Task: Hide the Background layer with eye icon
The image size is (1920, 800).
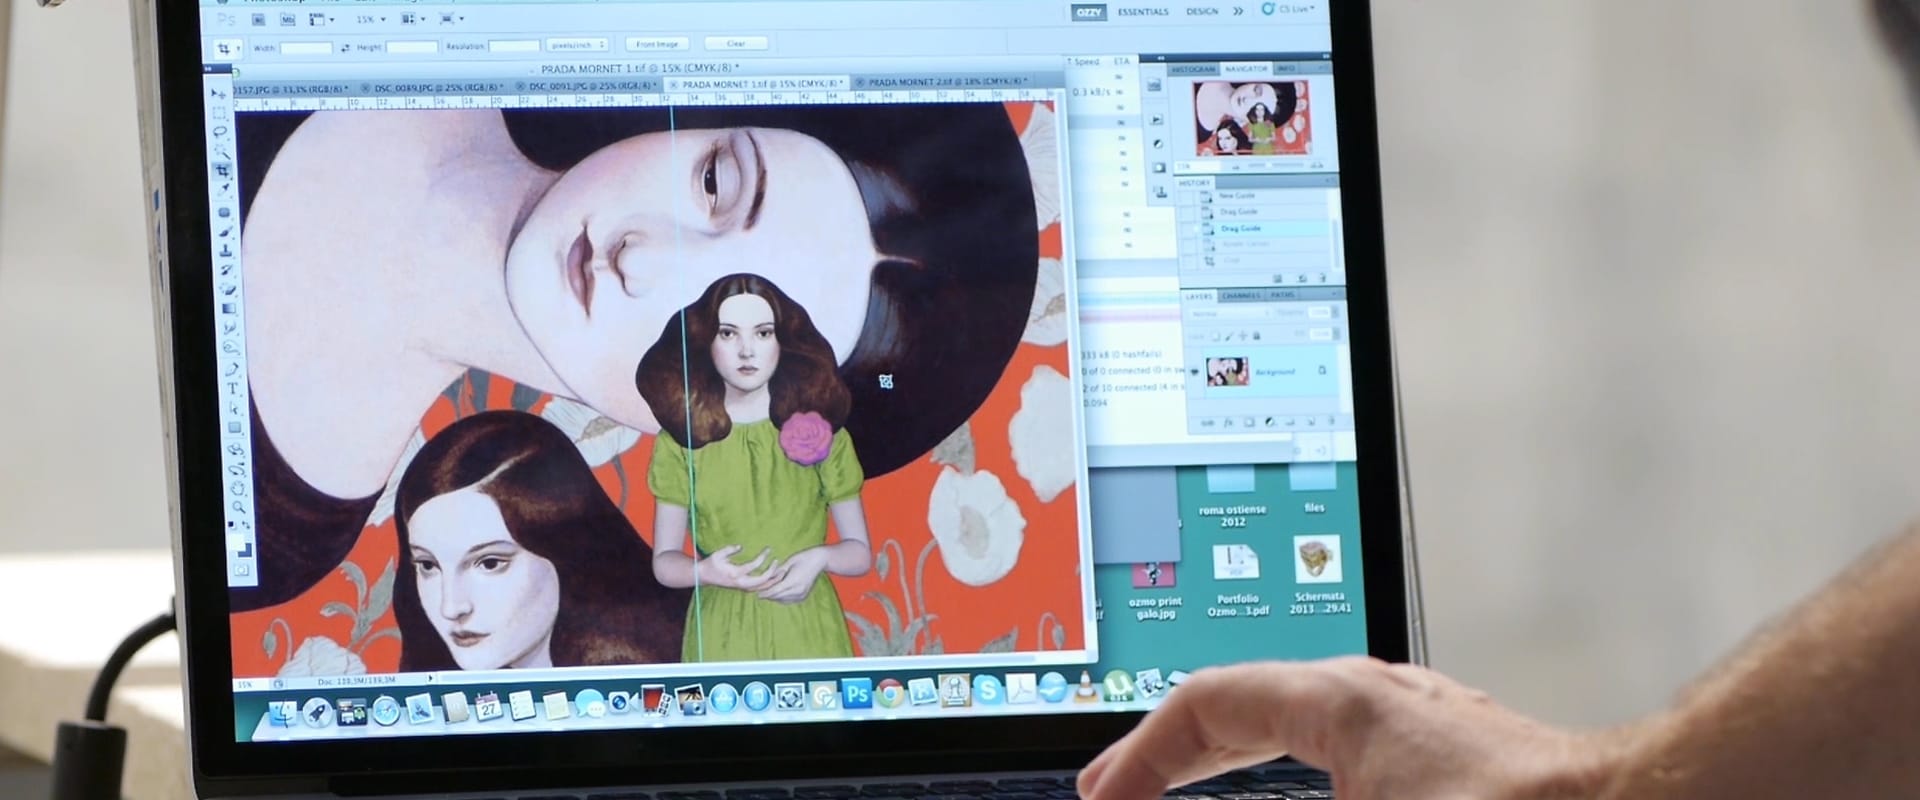Action: [x=1194, y=372]
